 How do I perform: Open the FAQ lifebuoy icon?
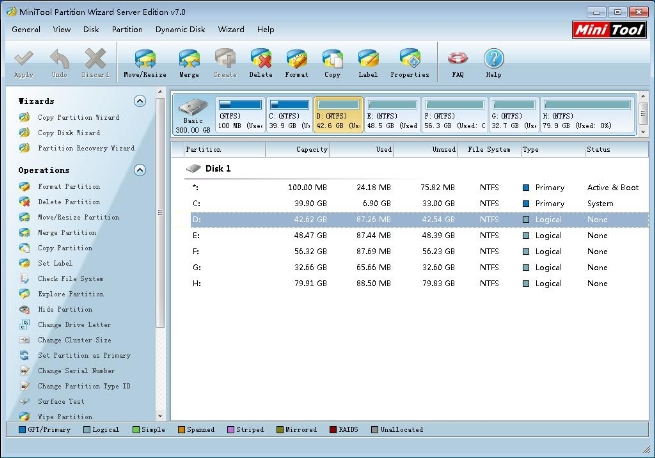pos(458,64)
